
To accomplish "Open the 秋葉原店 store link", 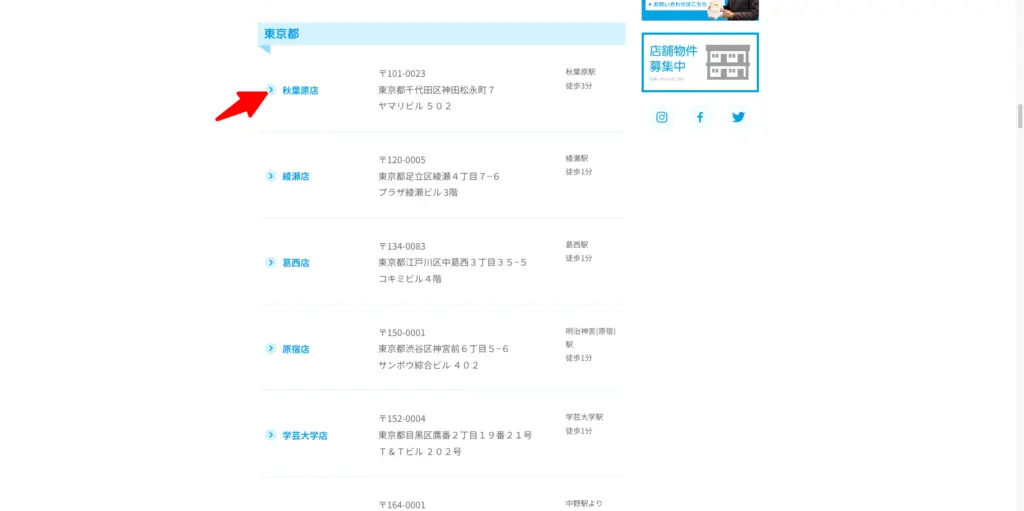I will (x=300, y=91).
